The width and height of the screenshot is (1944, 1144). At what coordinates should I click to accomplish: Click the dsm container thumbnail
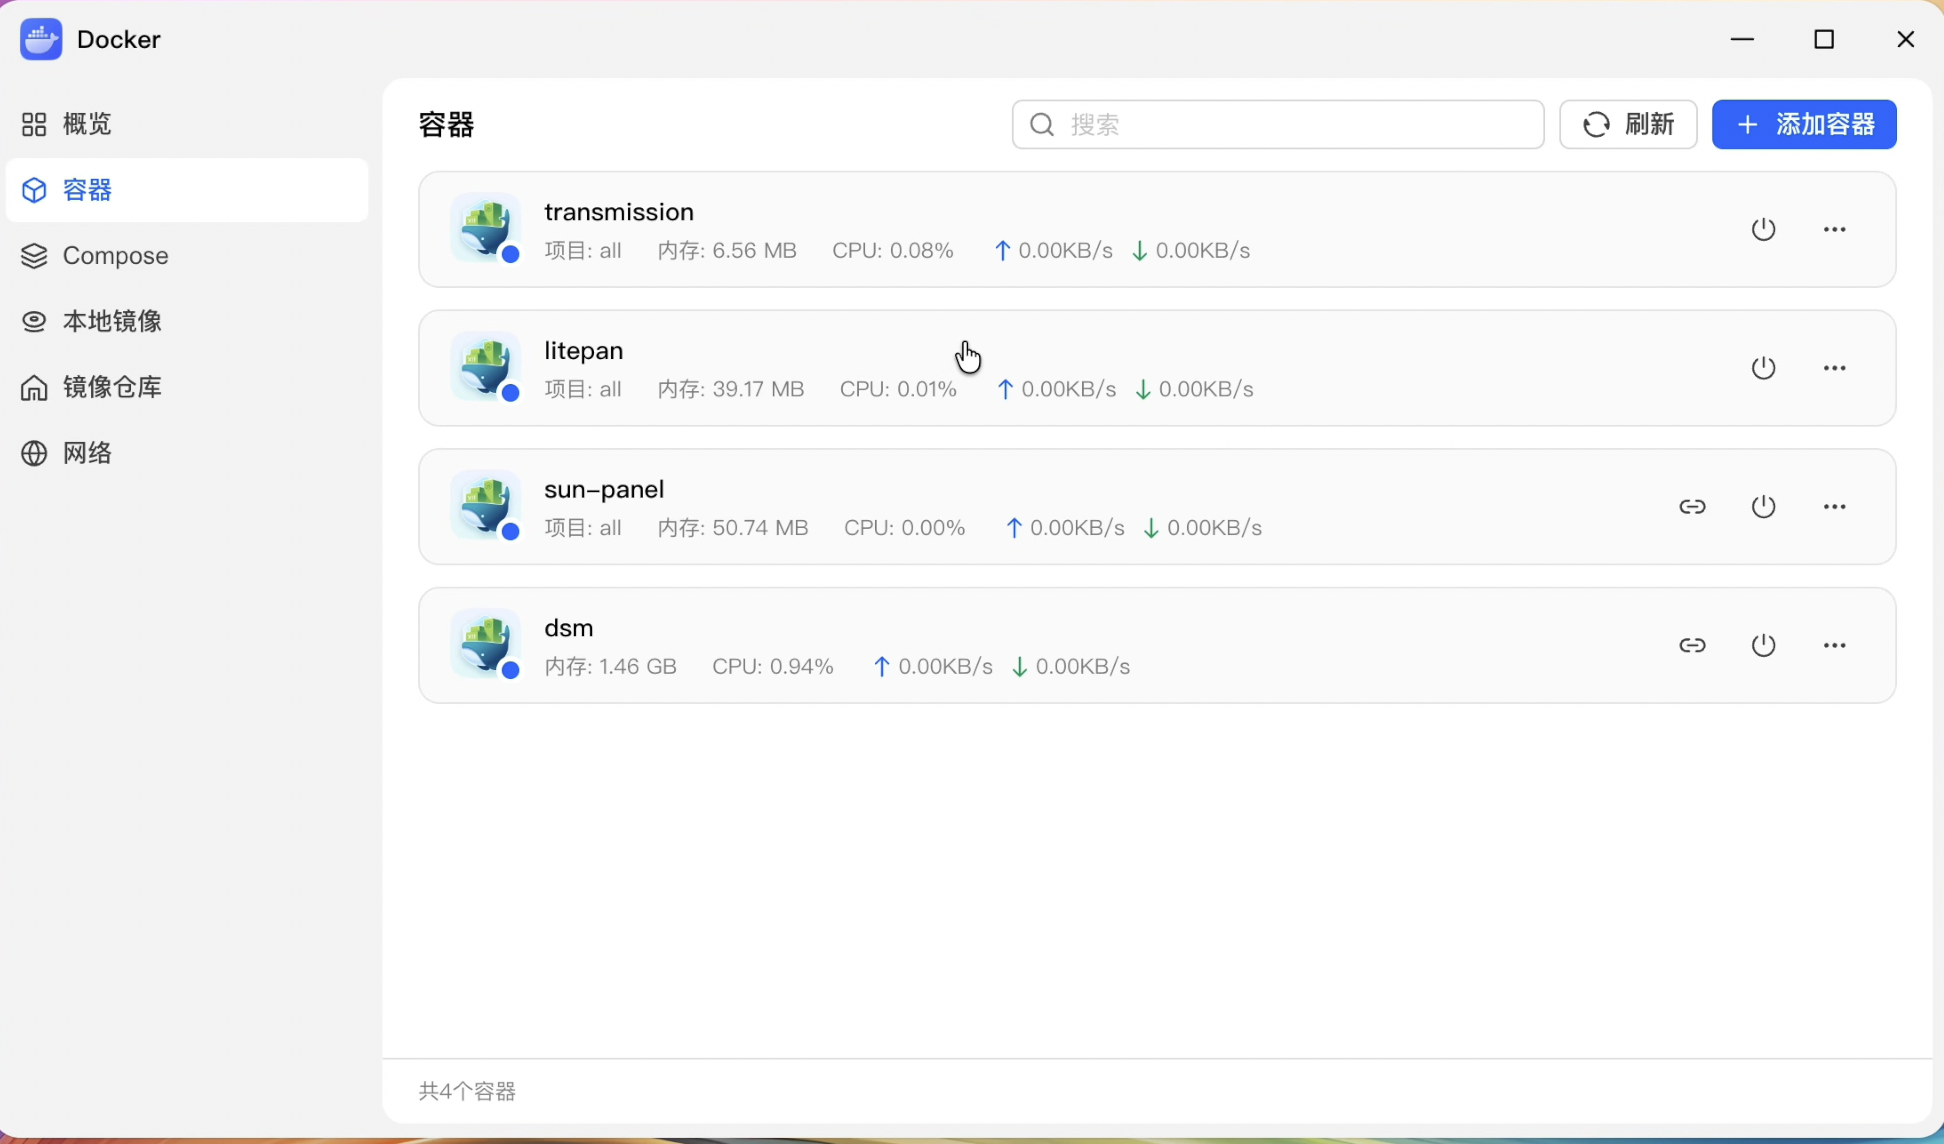pos(485,644)
